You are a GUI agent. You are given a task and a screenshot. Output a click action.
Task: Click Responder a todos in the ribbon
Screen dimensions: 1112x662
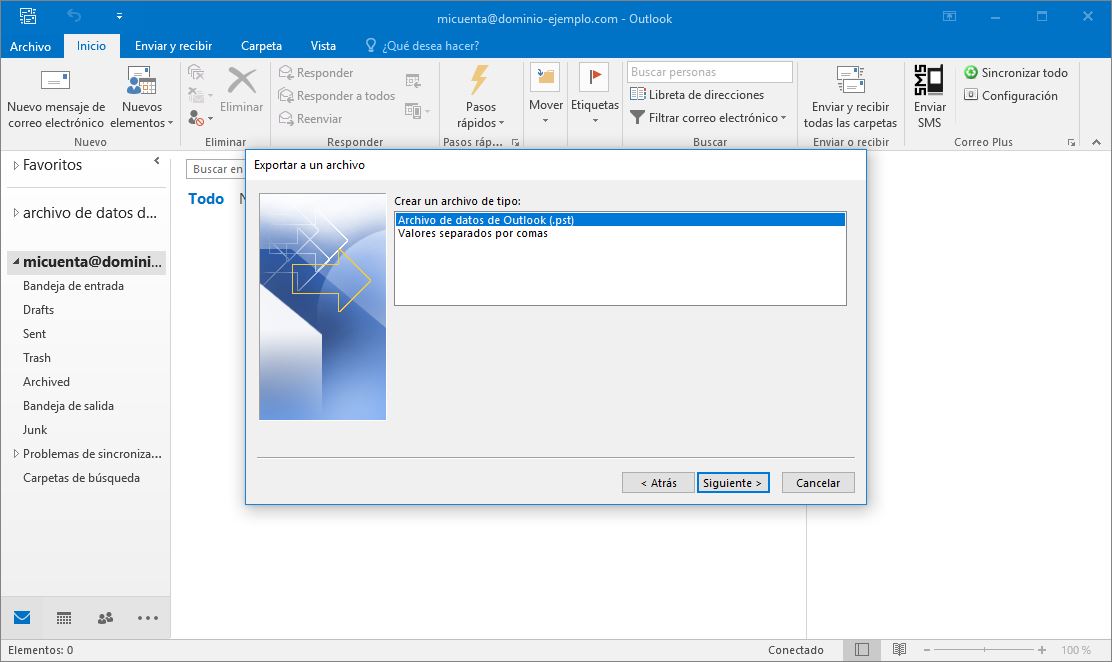pyautogui.click(x=337, y=95)
